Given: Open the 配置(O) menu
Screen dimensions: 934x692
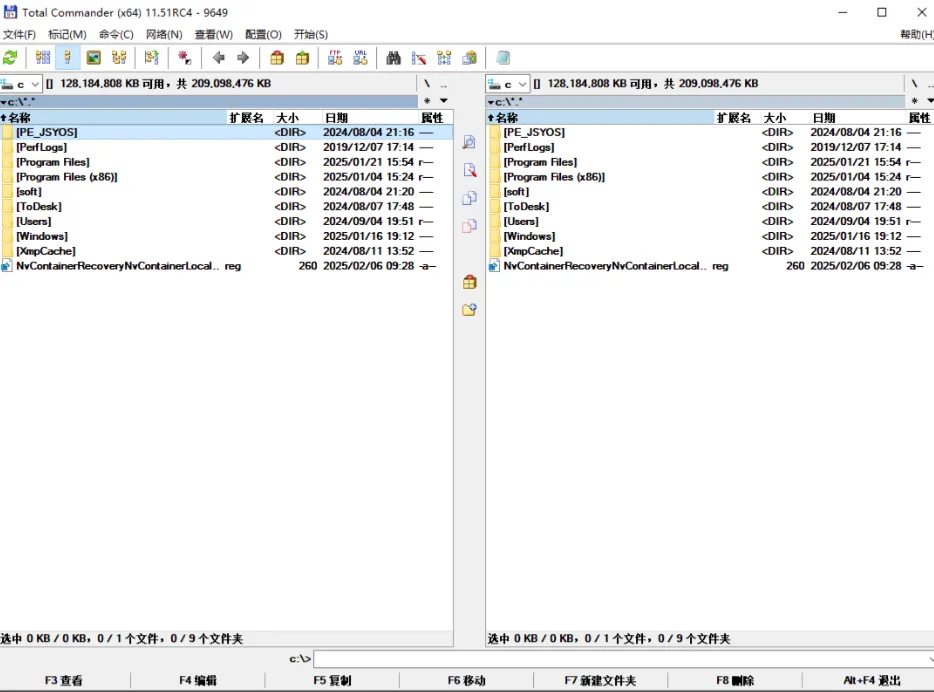Looking at the screenshot, I should (x=263, y=35).
